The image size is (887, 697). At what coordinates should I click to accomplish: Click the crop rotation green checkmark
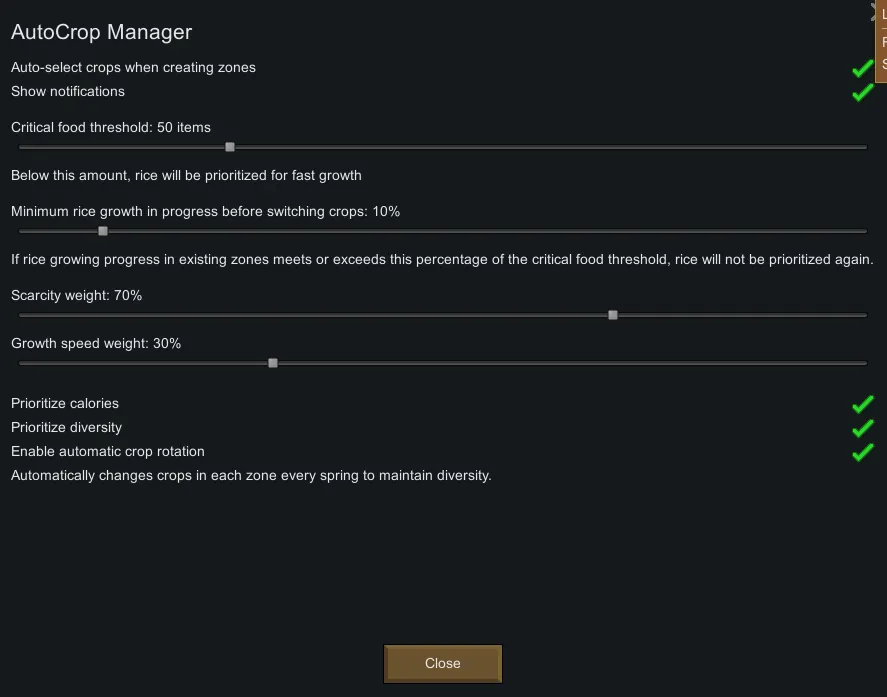[862, 452]
